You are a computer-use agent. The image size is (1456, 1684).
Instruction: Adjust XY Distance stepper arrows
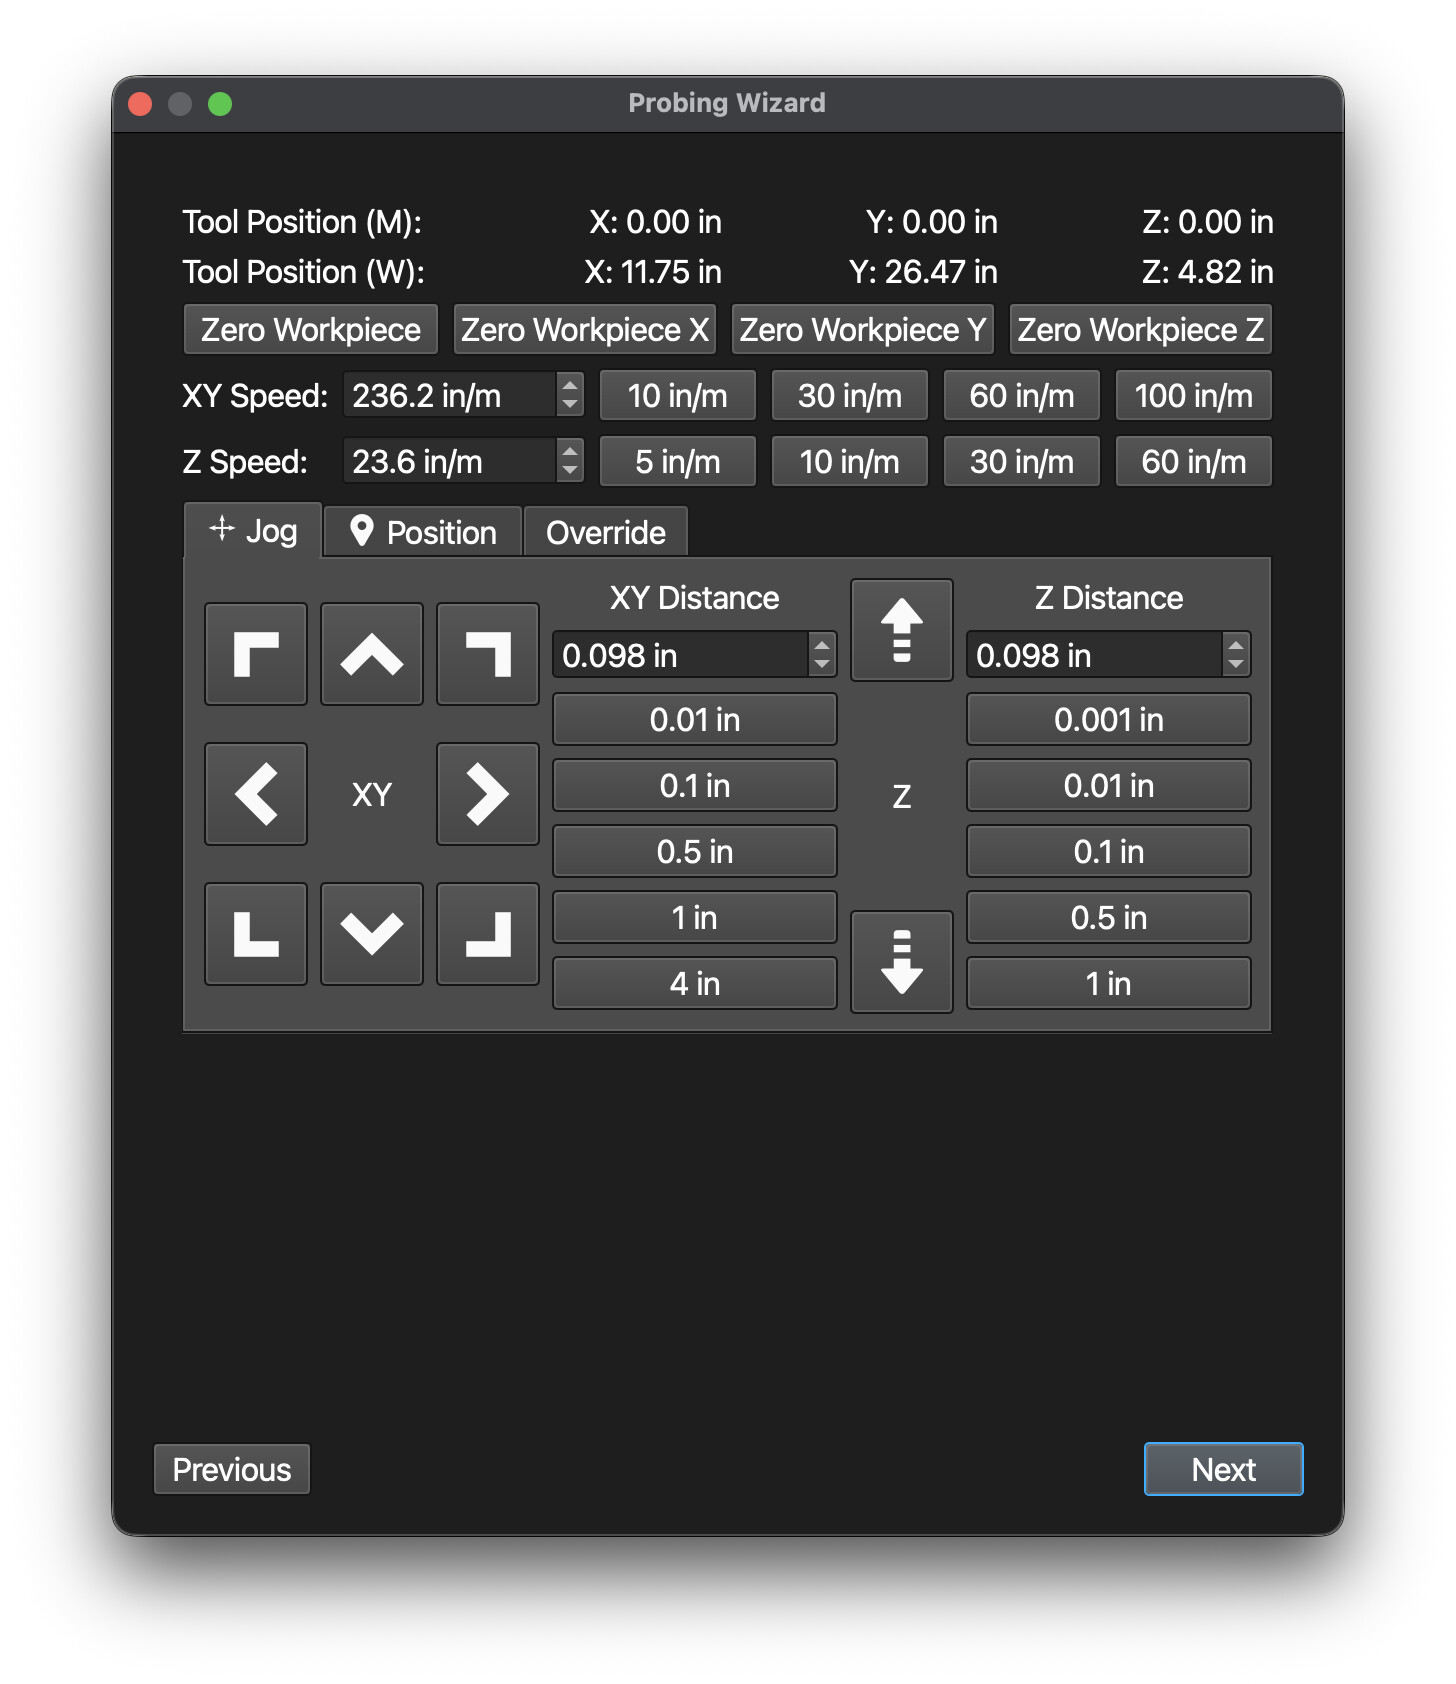pos(822,655)
